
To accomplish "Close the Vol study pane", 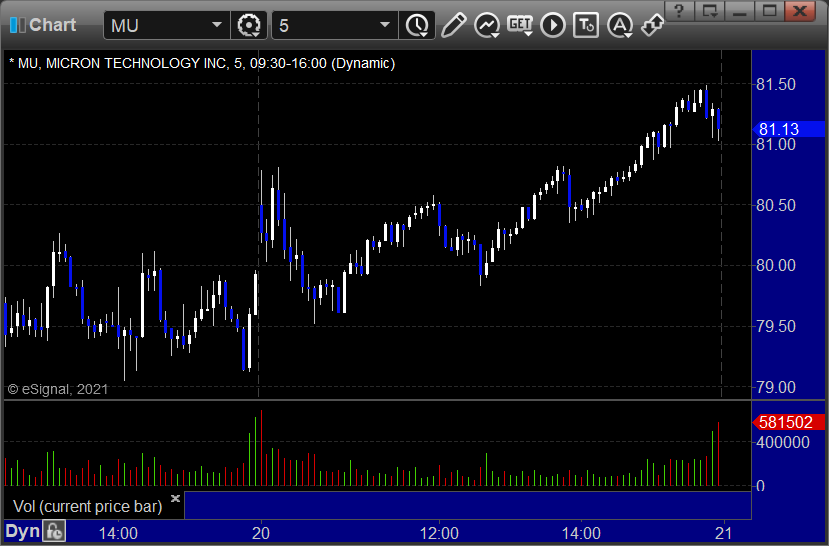I will coord(176,498).
